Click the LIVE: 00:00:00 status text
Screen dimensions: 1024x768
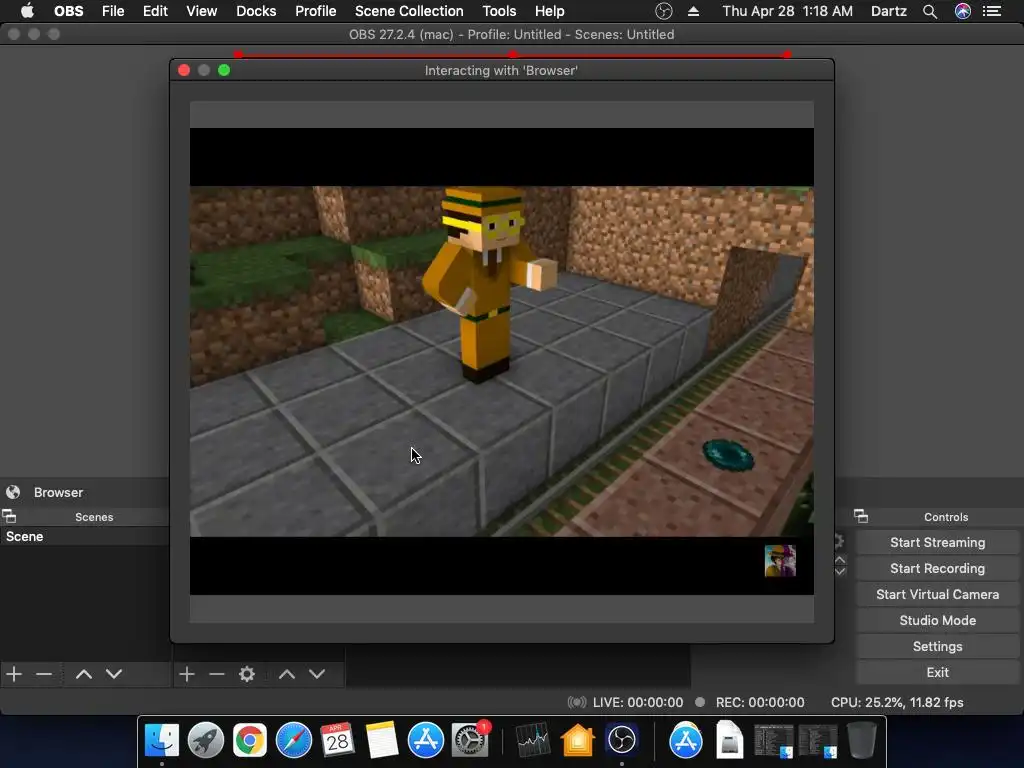pyautogui.click(x=637, y=703)
